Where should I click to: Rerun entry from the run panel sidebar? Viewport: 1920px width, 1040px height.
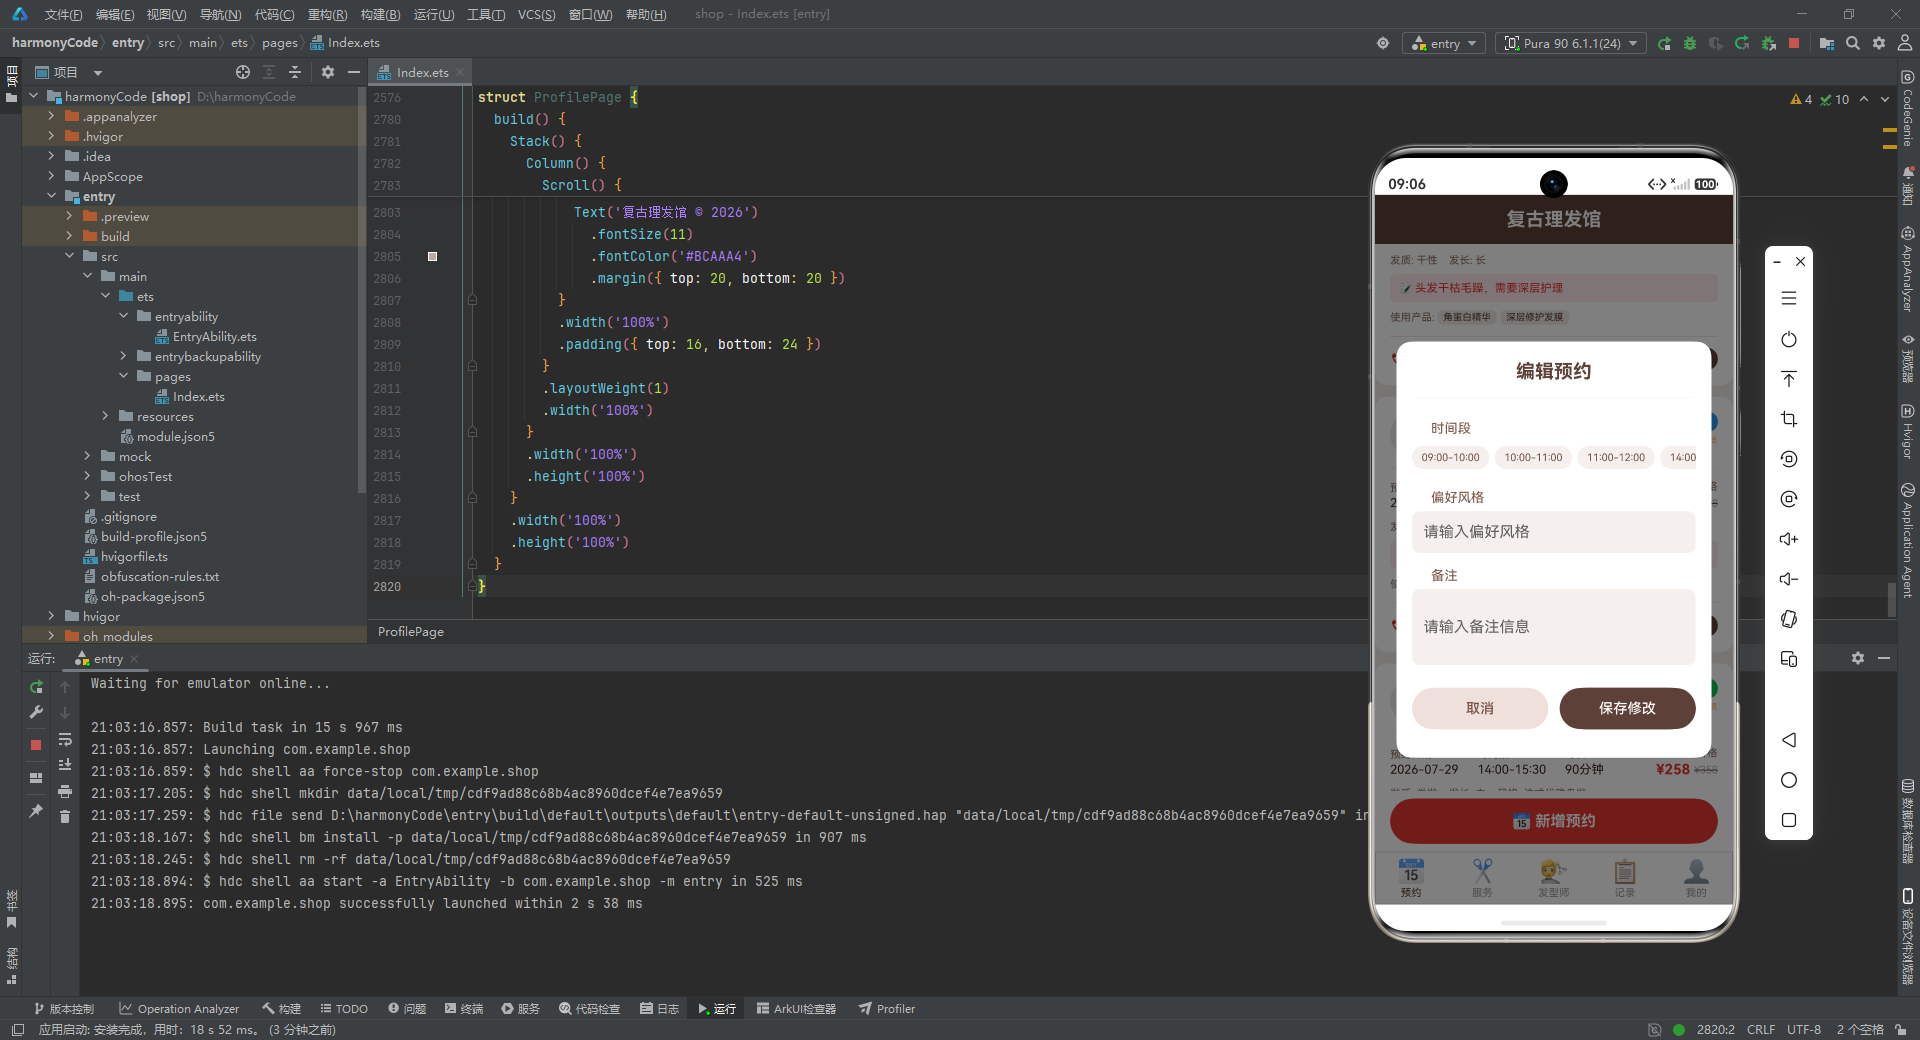pos(36,687)
